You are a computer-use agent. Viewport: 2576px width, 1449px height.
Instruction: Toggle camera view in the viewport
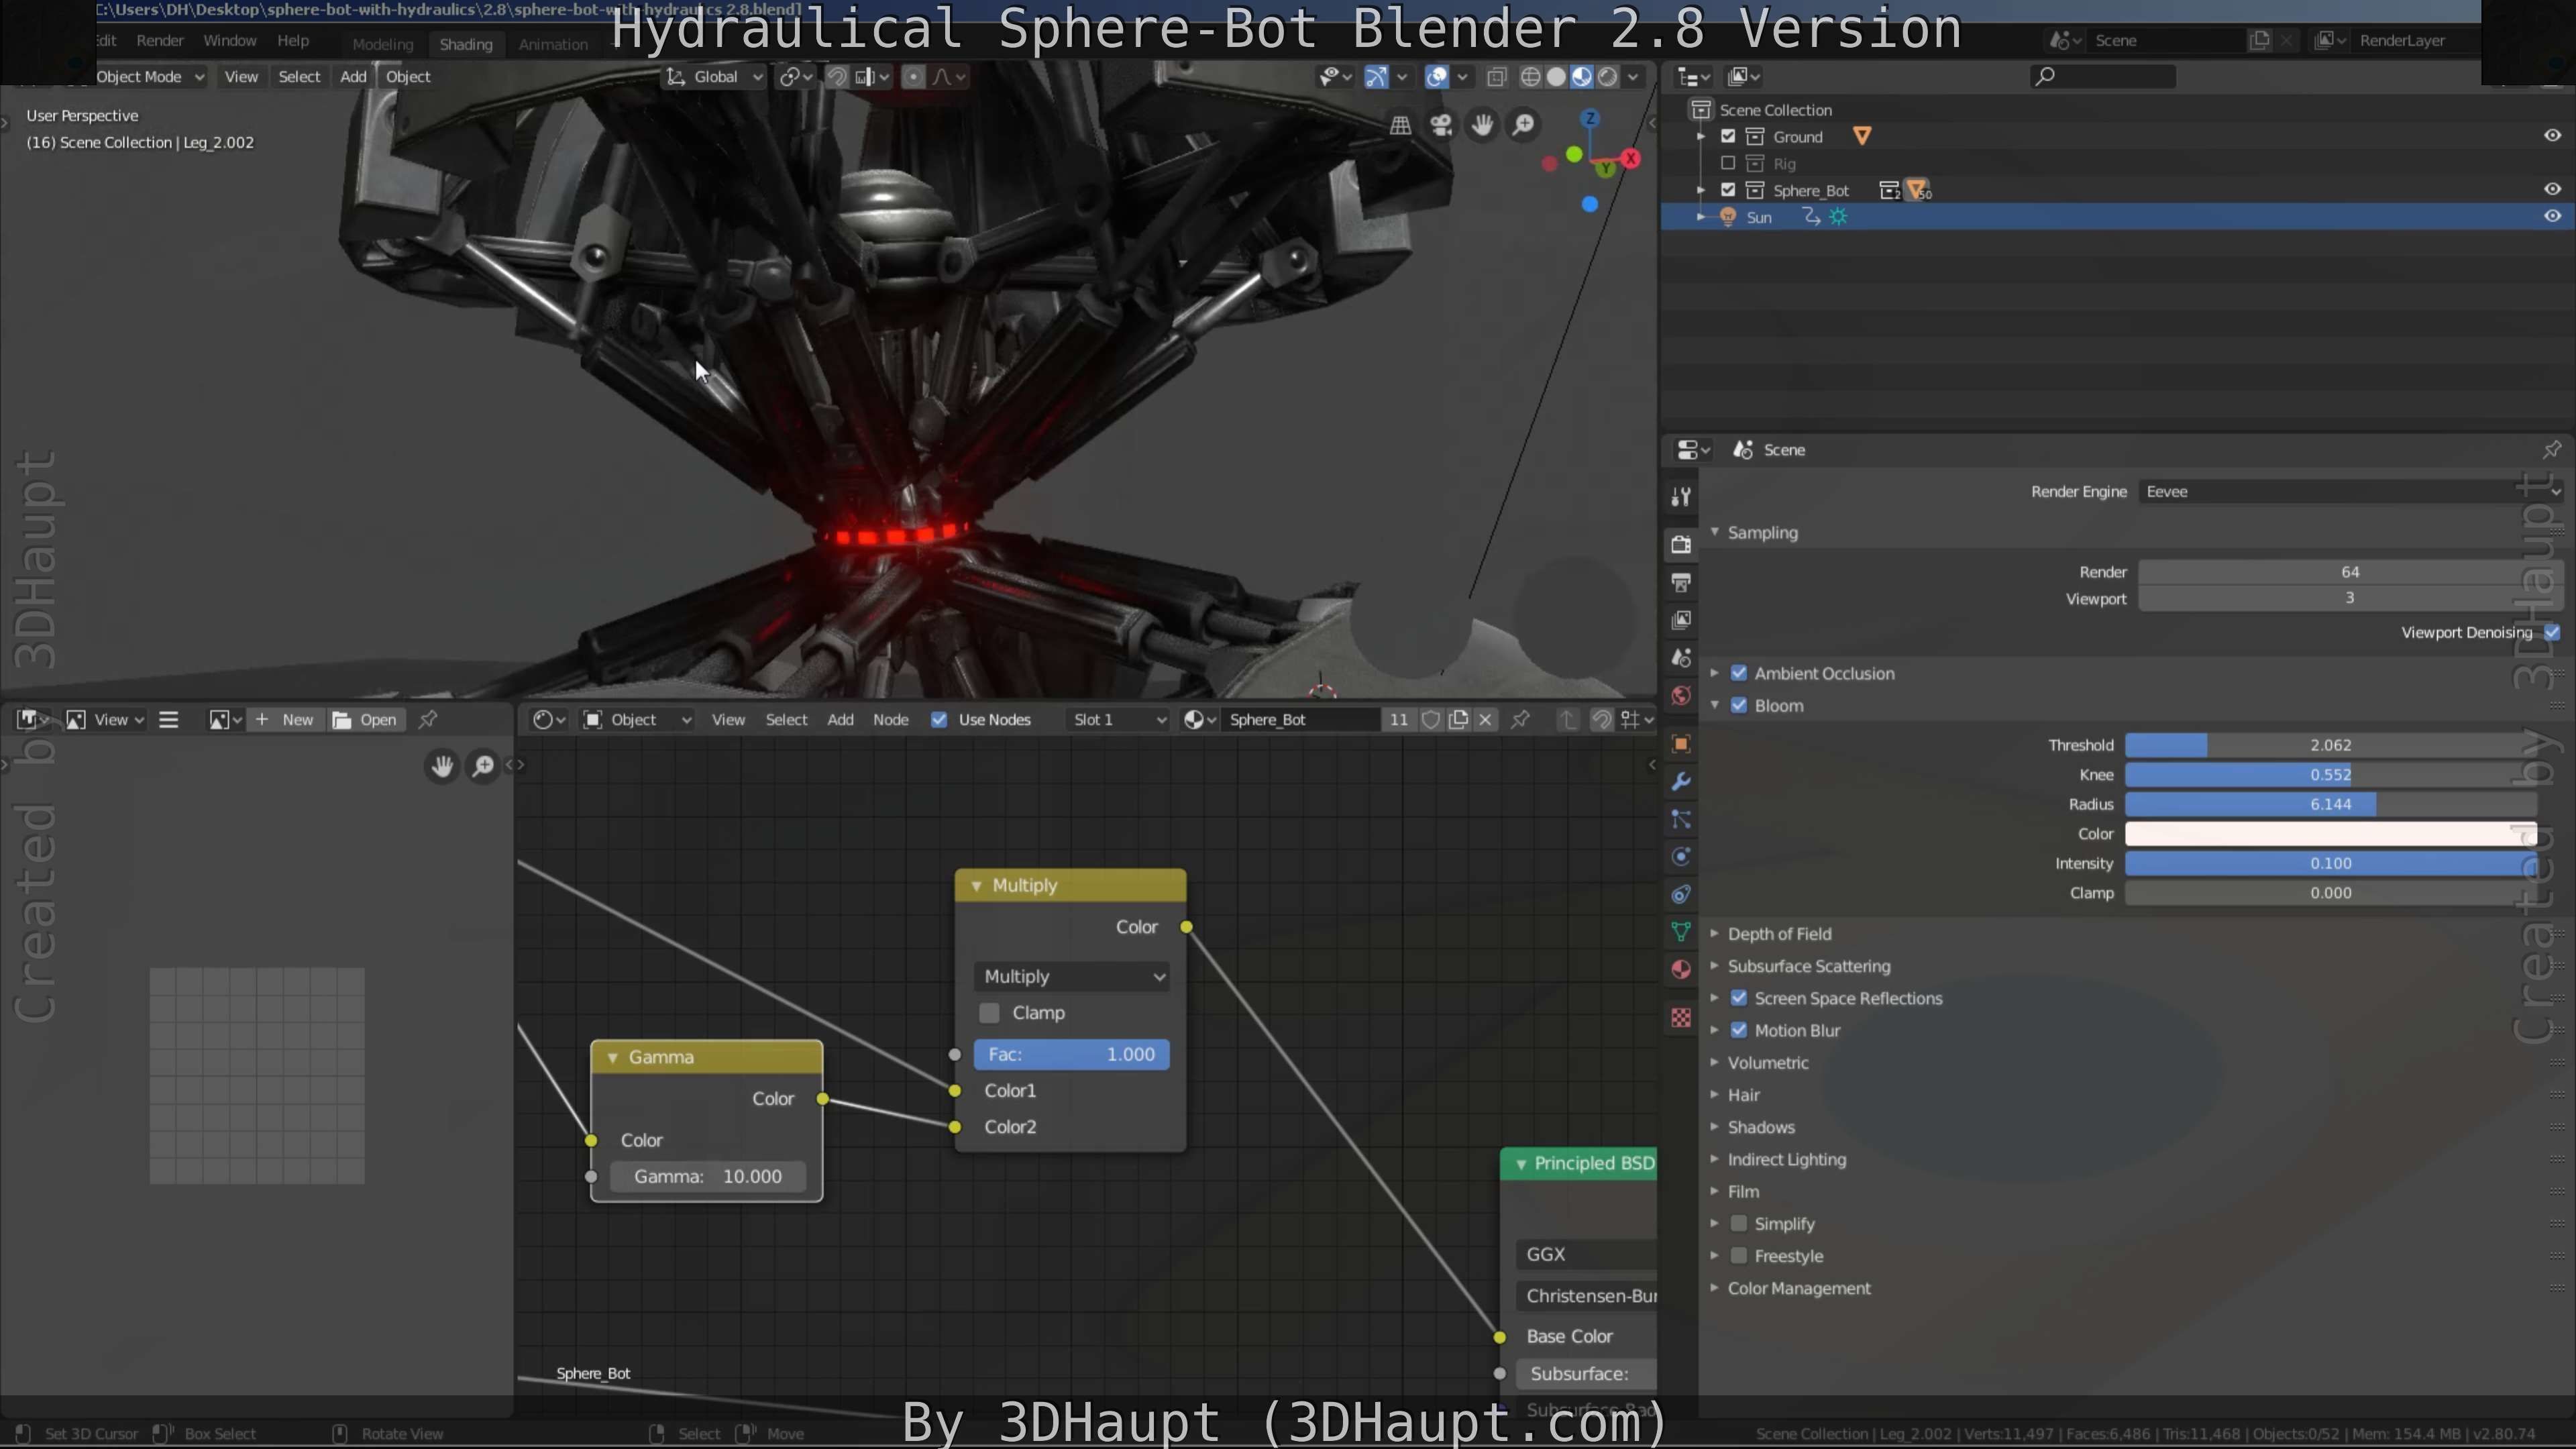pyautogui.click(x=1441, y=125)
